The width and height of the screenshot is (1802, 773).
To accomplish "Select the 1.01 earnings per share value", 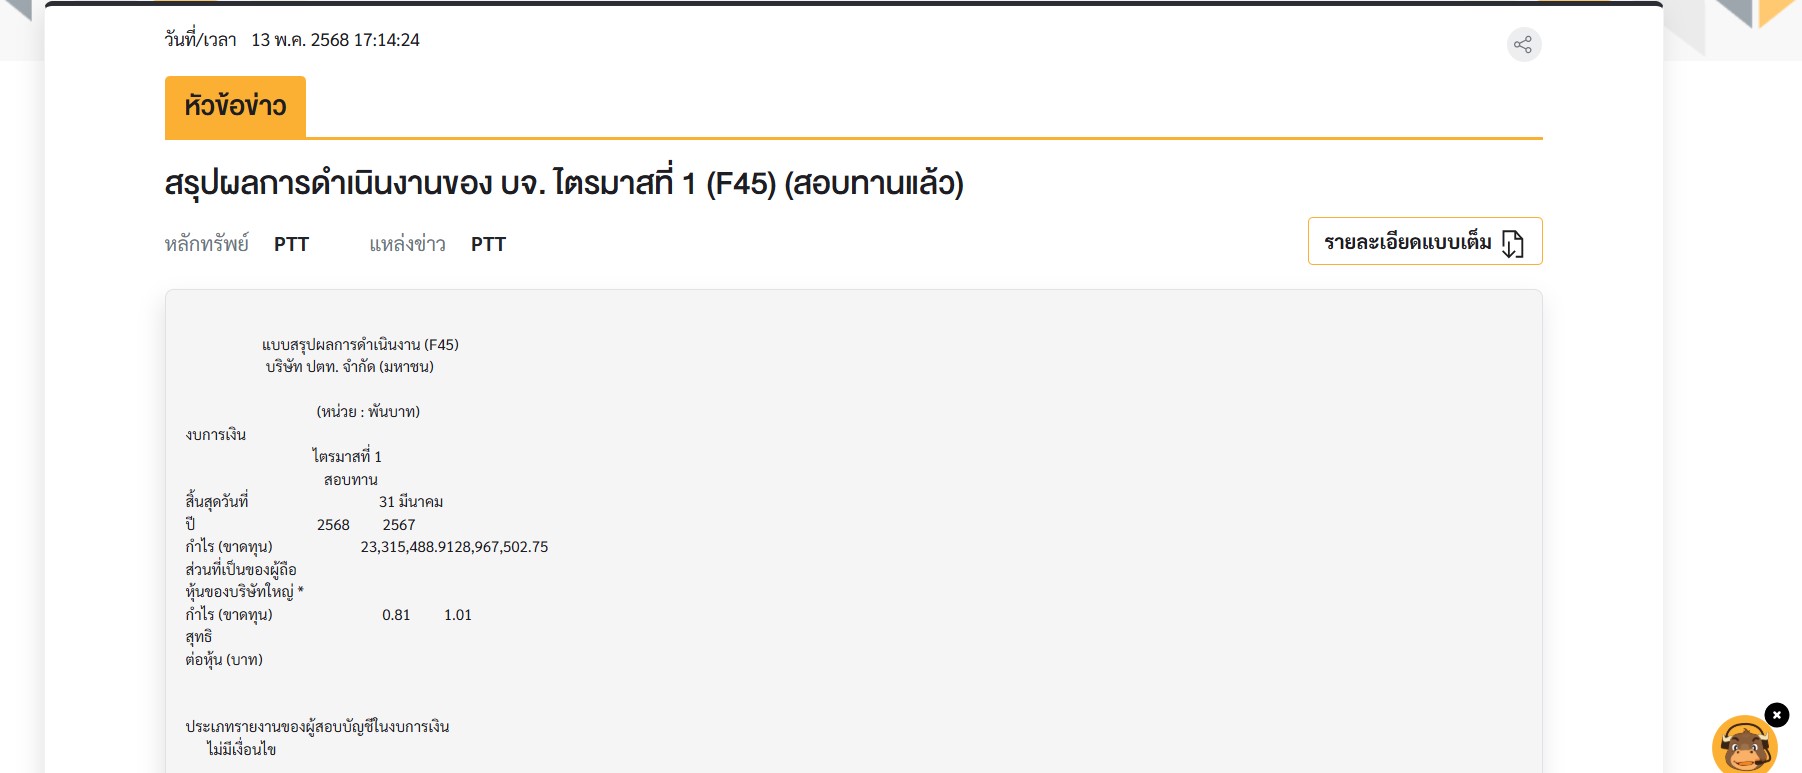I will pyautogui.click(x=457, y=615).
